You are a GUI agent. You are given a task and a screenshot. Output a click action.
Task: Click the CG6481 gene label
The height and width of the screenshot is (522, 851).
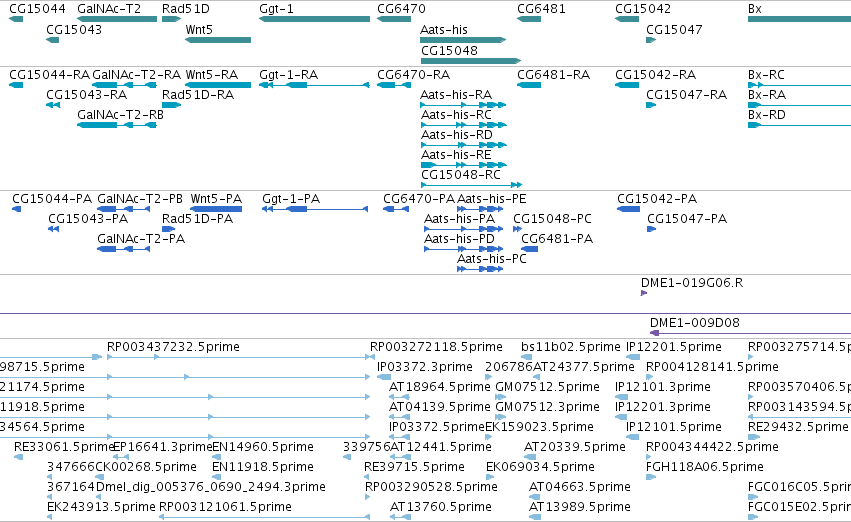(x=541, y=9)
